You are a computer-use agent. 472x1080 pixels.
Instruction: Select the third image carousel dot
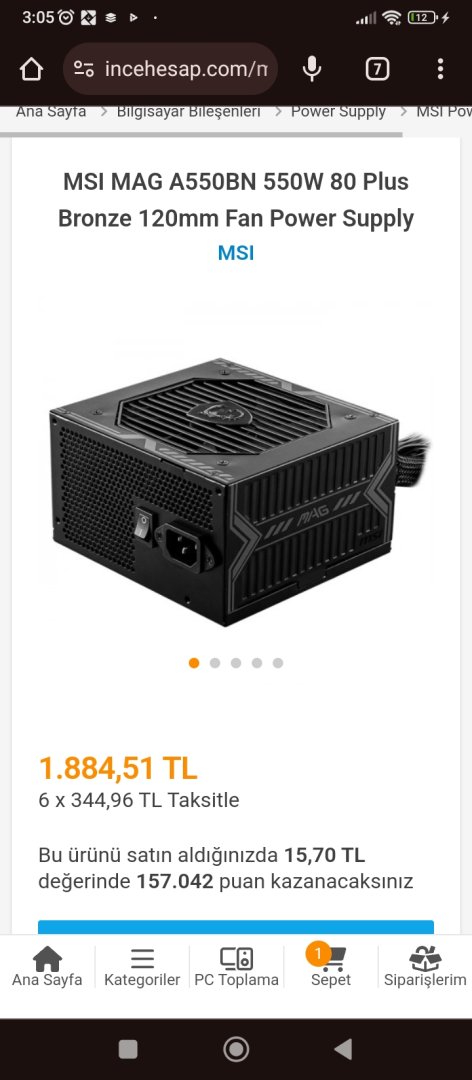click(x=236, y=663)
